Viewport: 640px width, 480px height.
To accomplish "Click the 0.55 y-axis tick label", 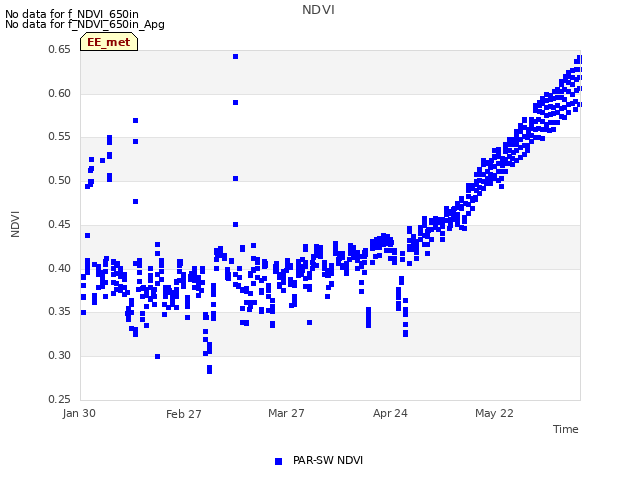I will (x=59, y=137).
